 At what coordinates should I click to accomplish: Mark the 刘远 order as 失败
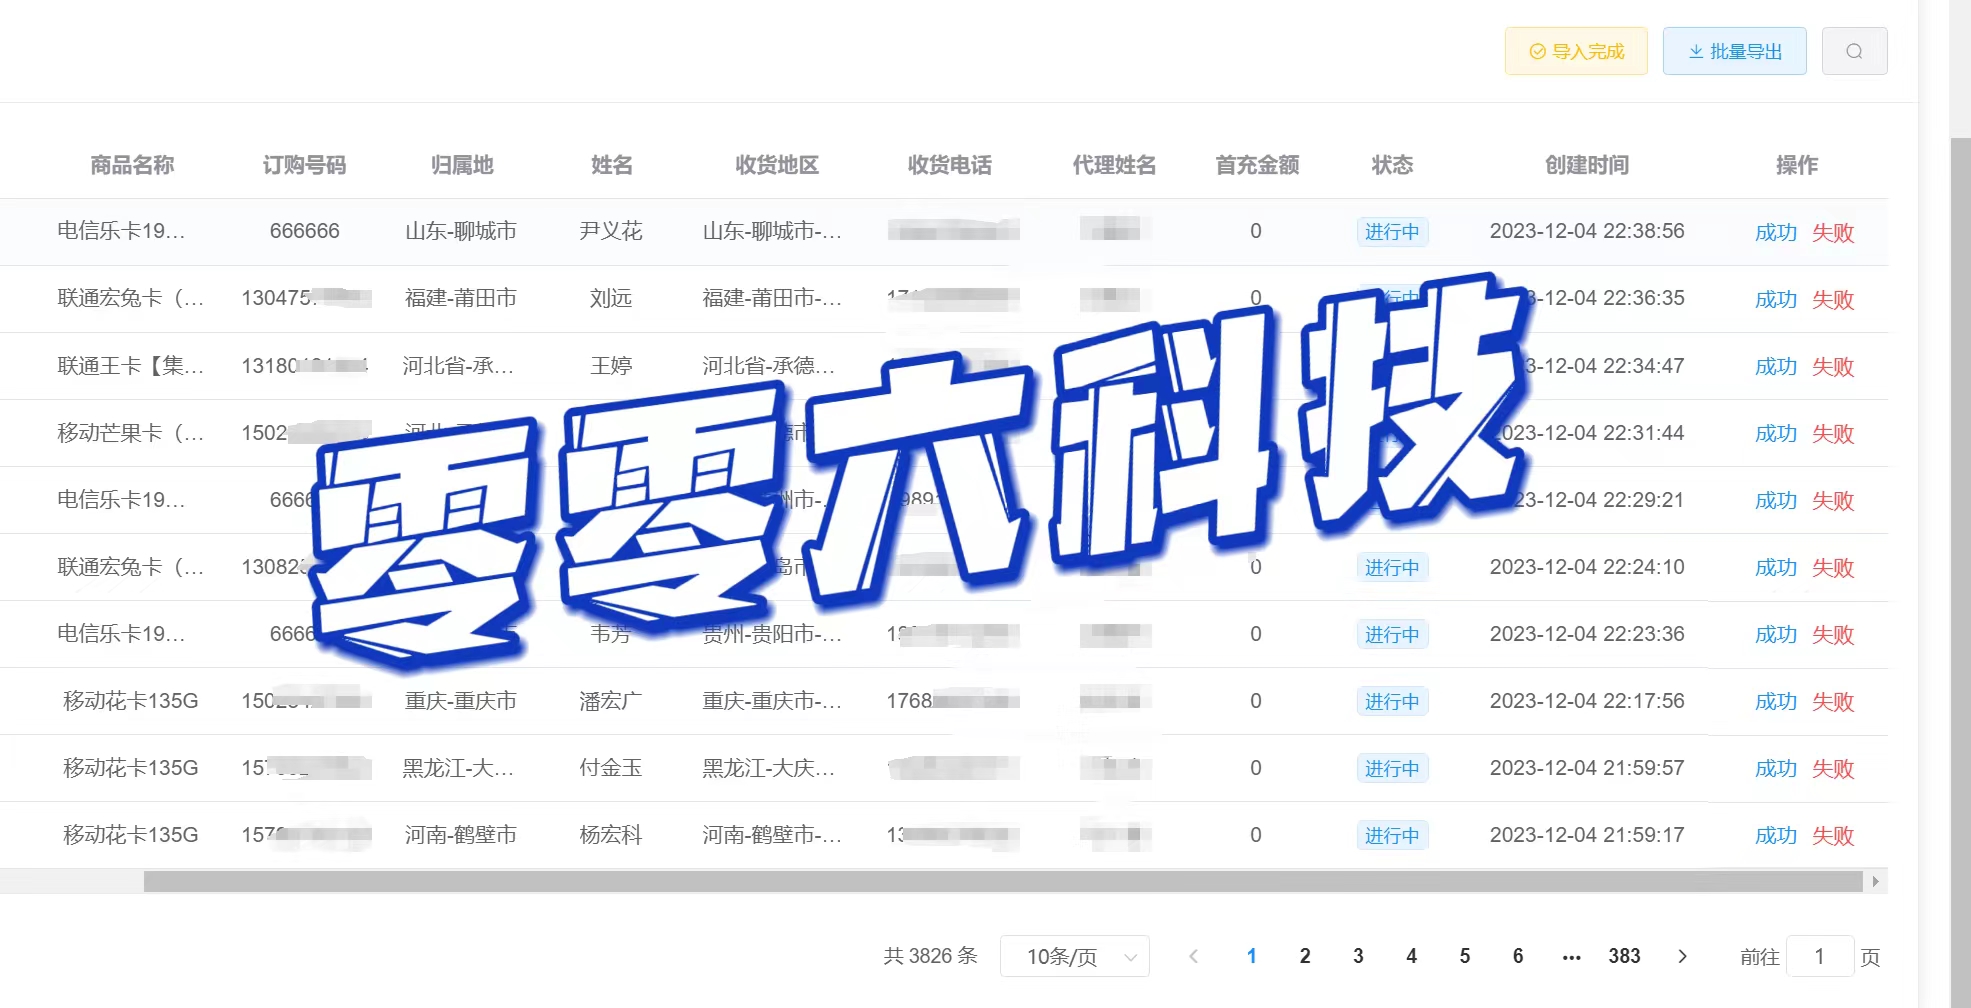(x=1833, y=299)
